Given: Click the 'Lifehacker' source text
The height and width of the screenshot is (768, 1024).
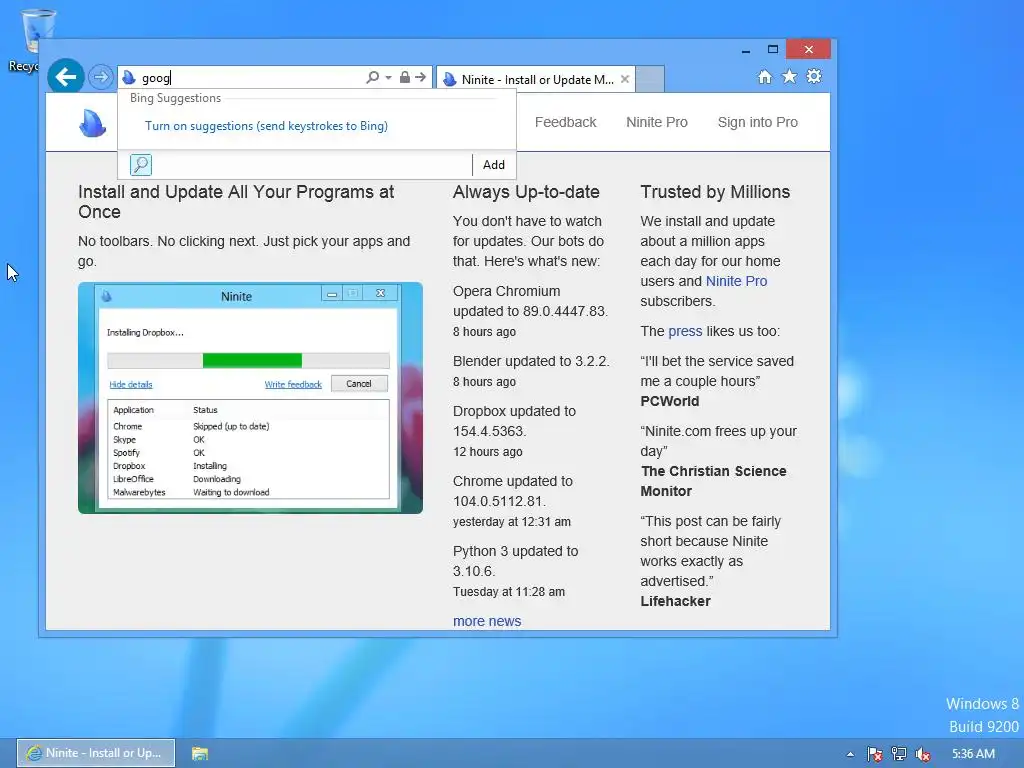Looking at the screenshot, I should 675,601.
